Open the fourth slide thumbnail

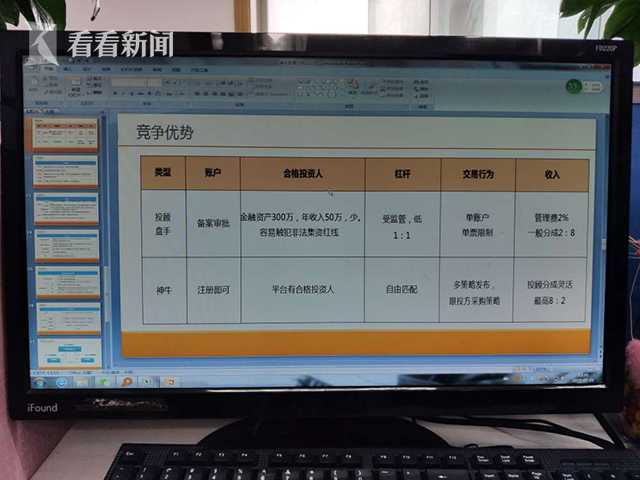pyautogui.click(x=67, y=245)
